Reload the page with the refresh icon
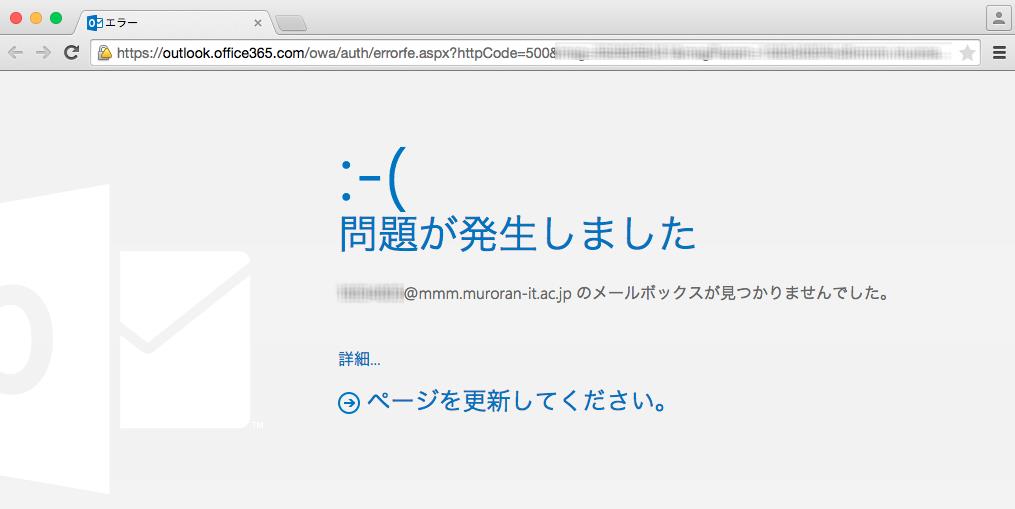 pyautogui.click(x=72, y=52)
